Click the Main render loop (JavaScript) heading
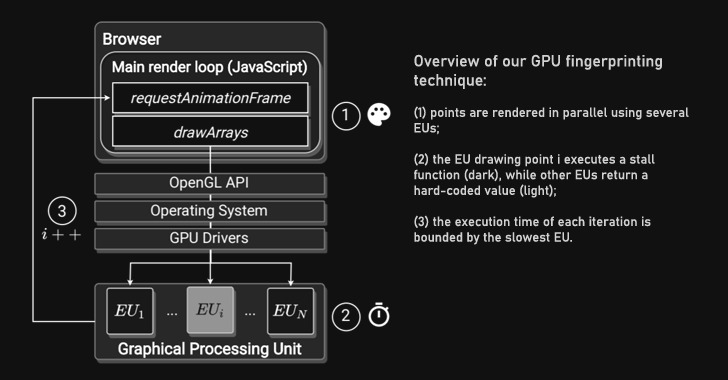Viewport: 728px width, 380px height. tap(209, 67)
